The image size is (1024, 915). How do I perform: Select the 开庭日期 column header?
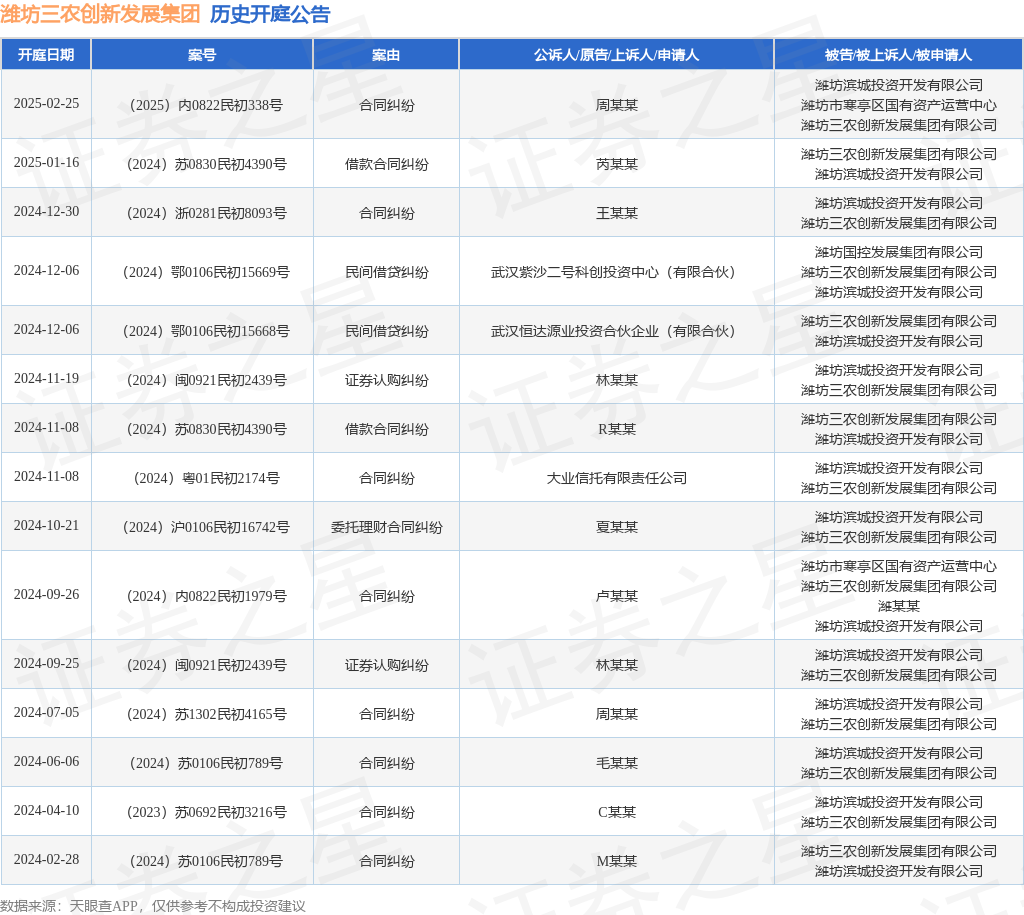click(46, 55)
